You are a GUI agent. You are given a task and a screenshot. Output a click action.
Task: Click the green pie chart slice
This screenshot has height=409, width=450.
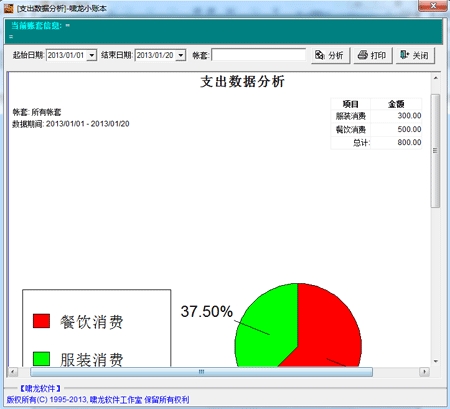pos(267,327)
